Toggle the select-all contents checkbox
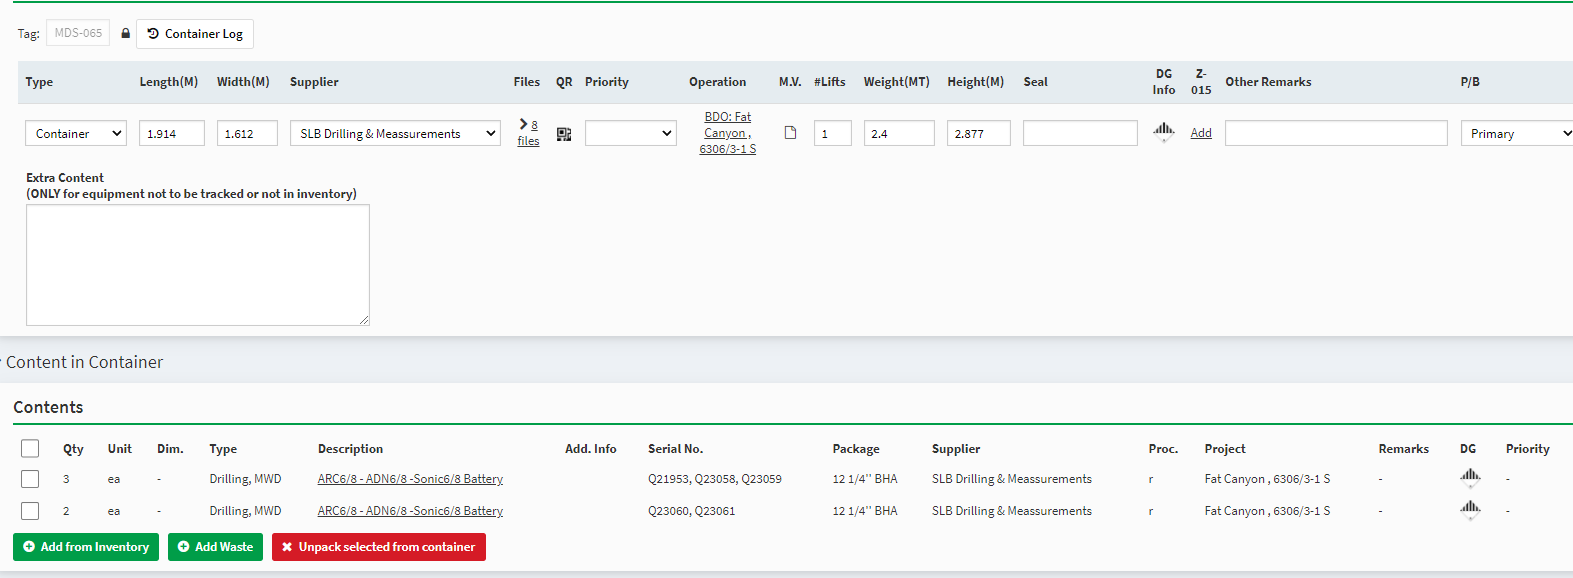 [x=30, y=449]
